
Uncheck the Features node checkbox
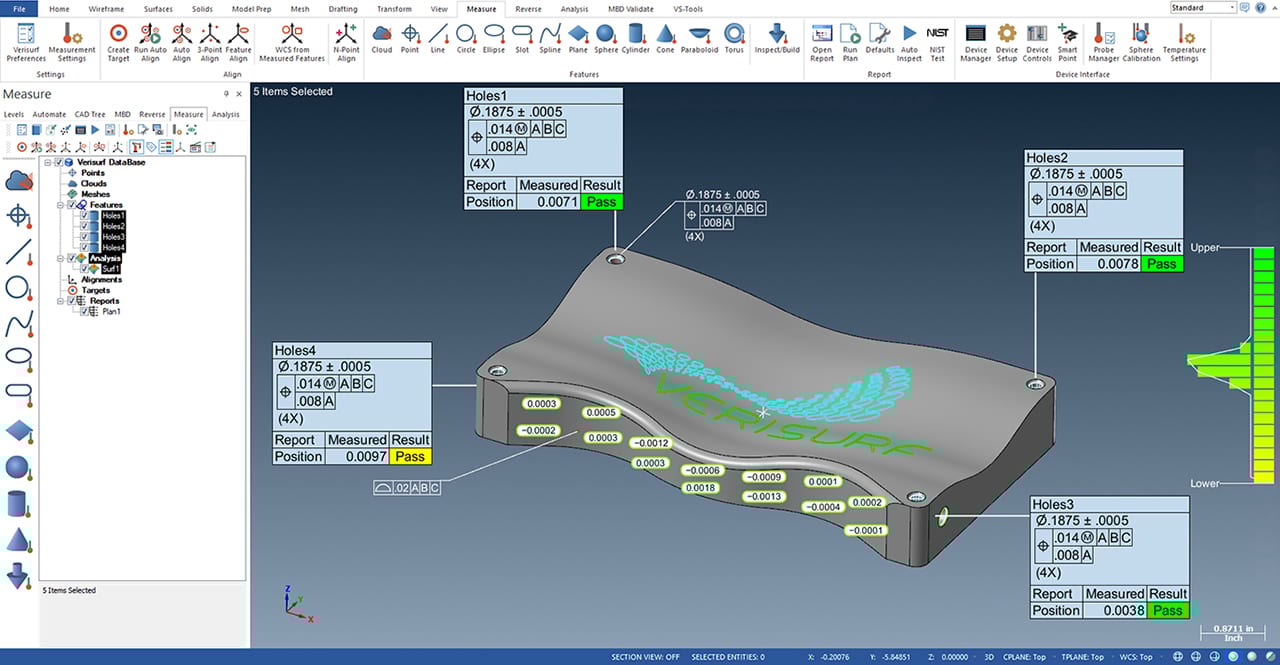tap(71, 205)
